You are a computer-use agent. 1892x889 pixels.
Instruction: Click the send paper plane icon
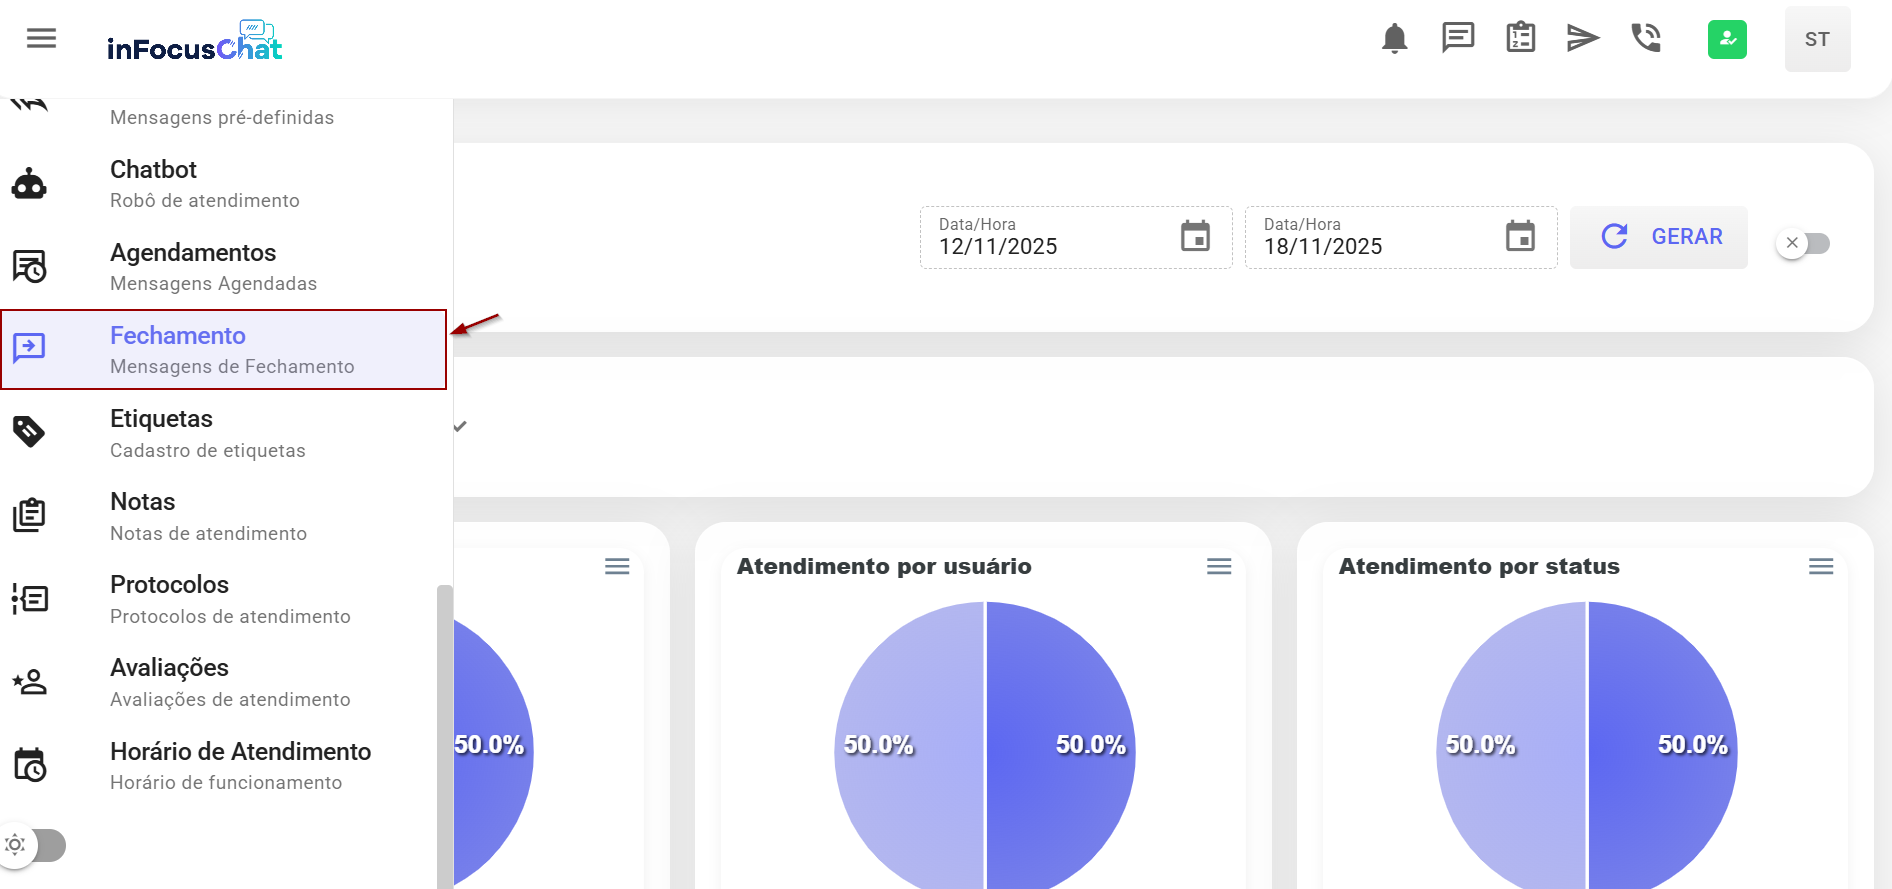(x=1582, y=39)
